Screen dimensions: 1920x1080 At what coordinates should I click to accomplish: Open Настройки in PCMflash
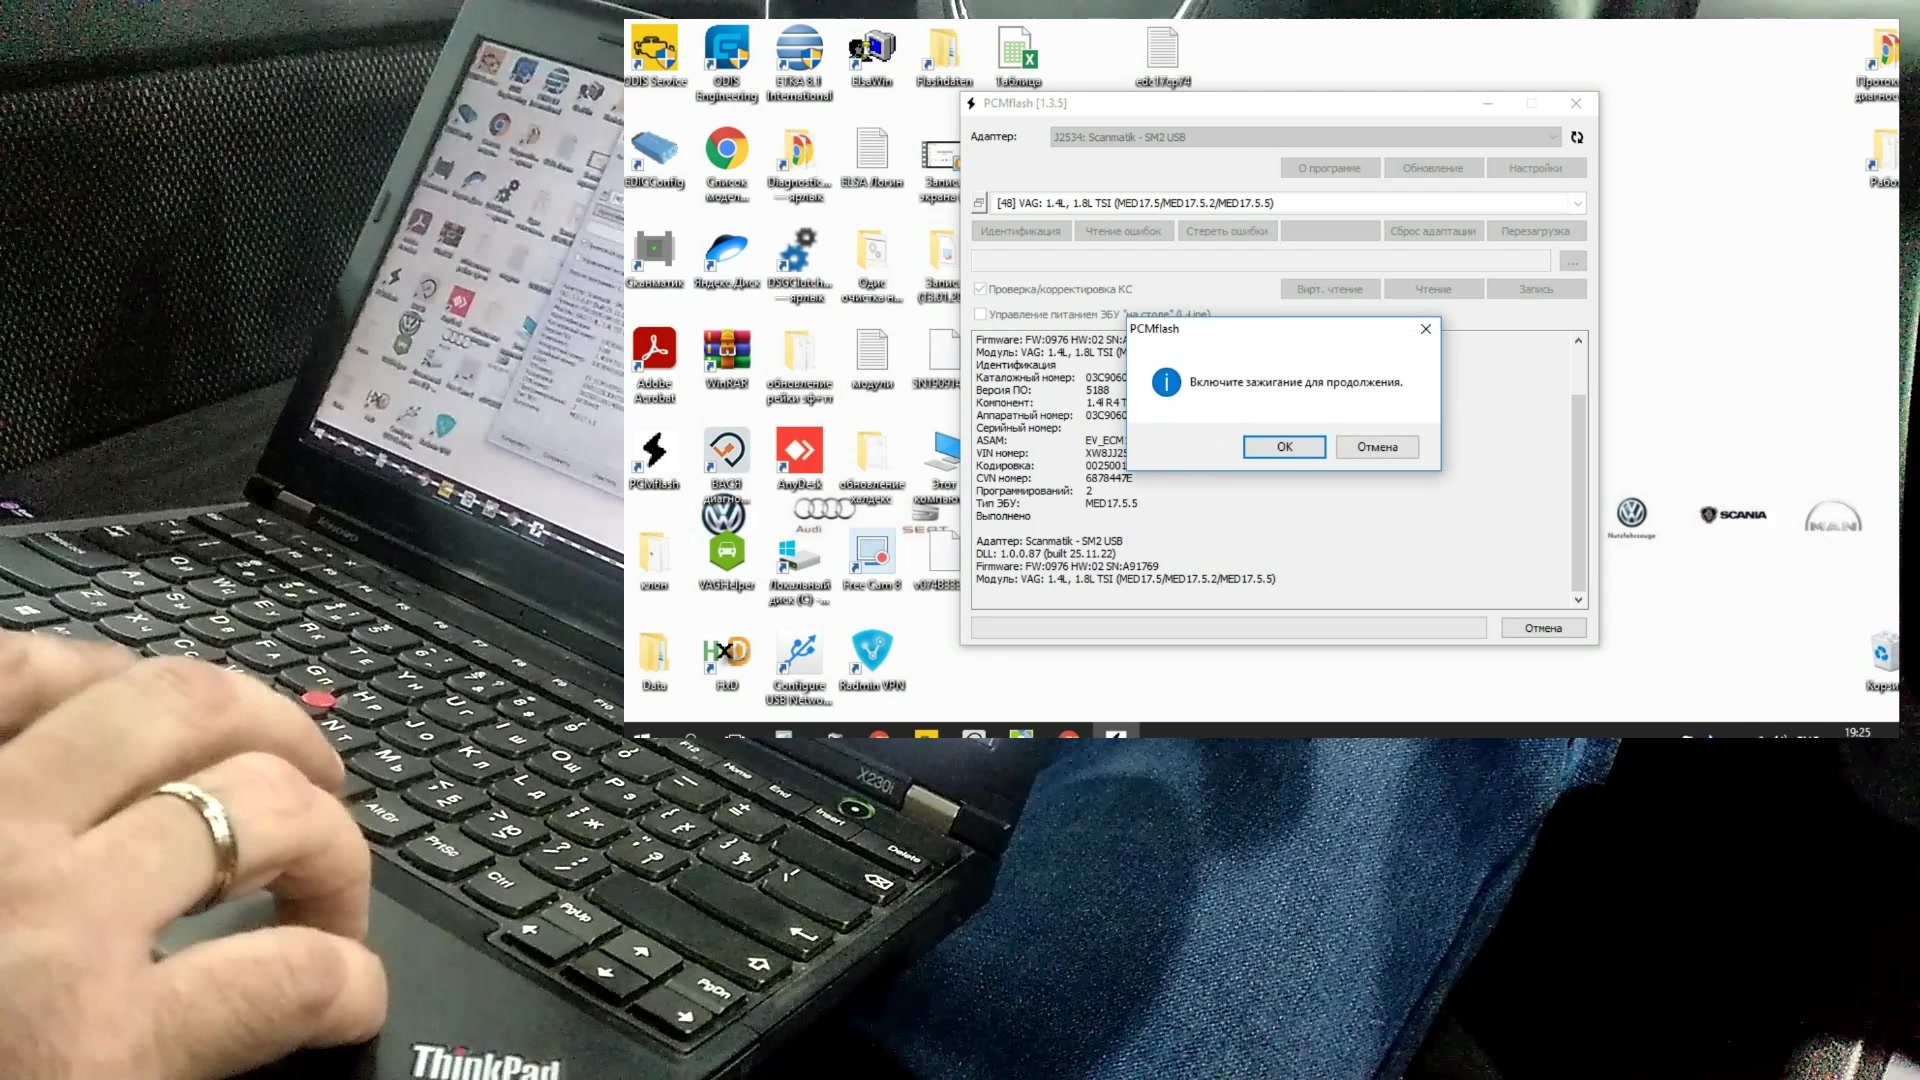click(1536, 168)
